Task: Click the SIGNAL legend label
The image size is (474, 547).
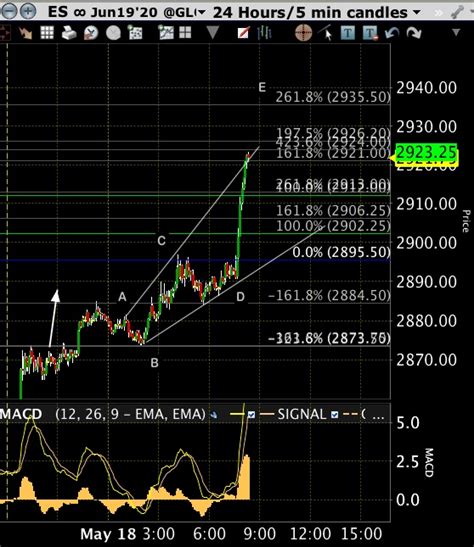Action: (302, 414)
